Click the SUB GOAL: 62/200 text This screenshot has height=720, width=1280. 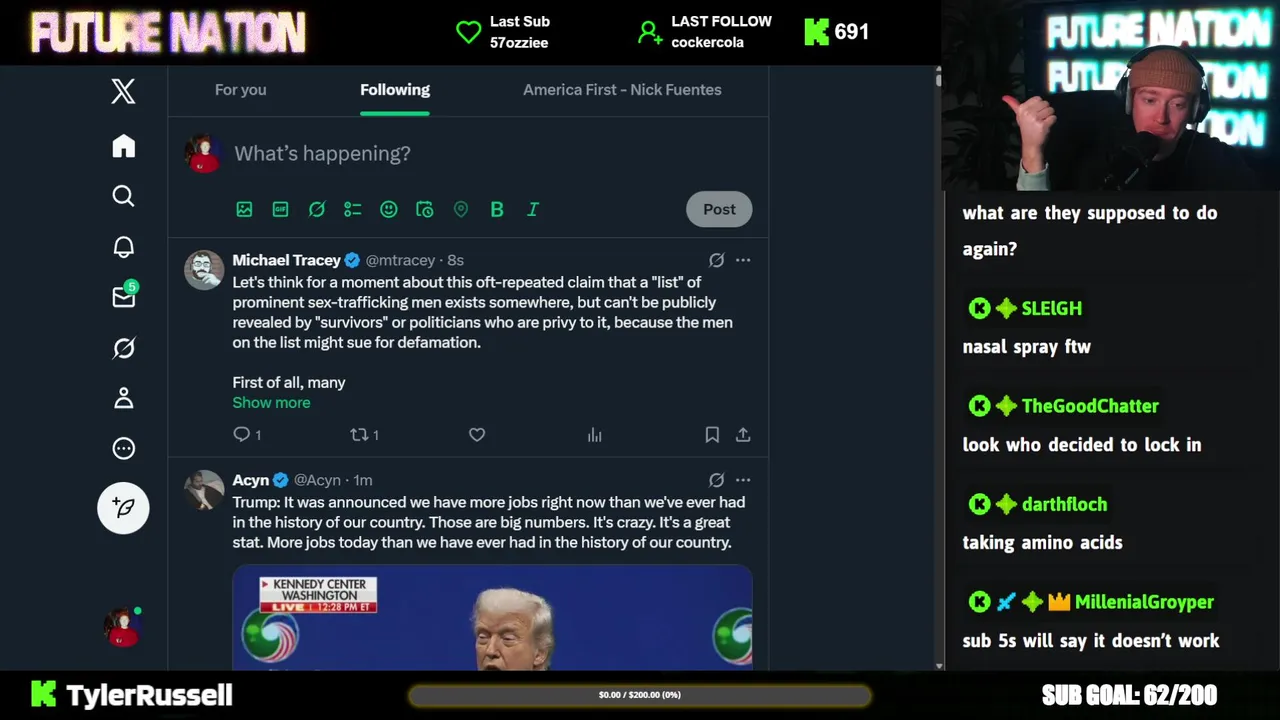click(x=1129, y=695)
